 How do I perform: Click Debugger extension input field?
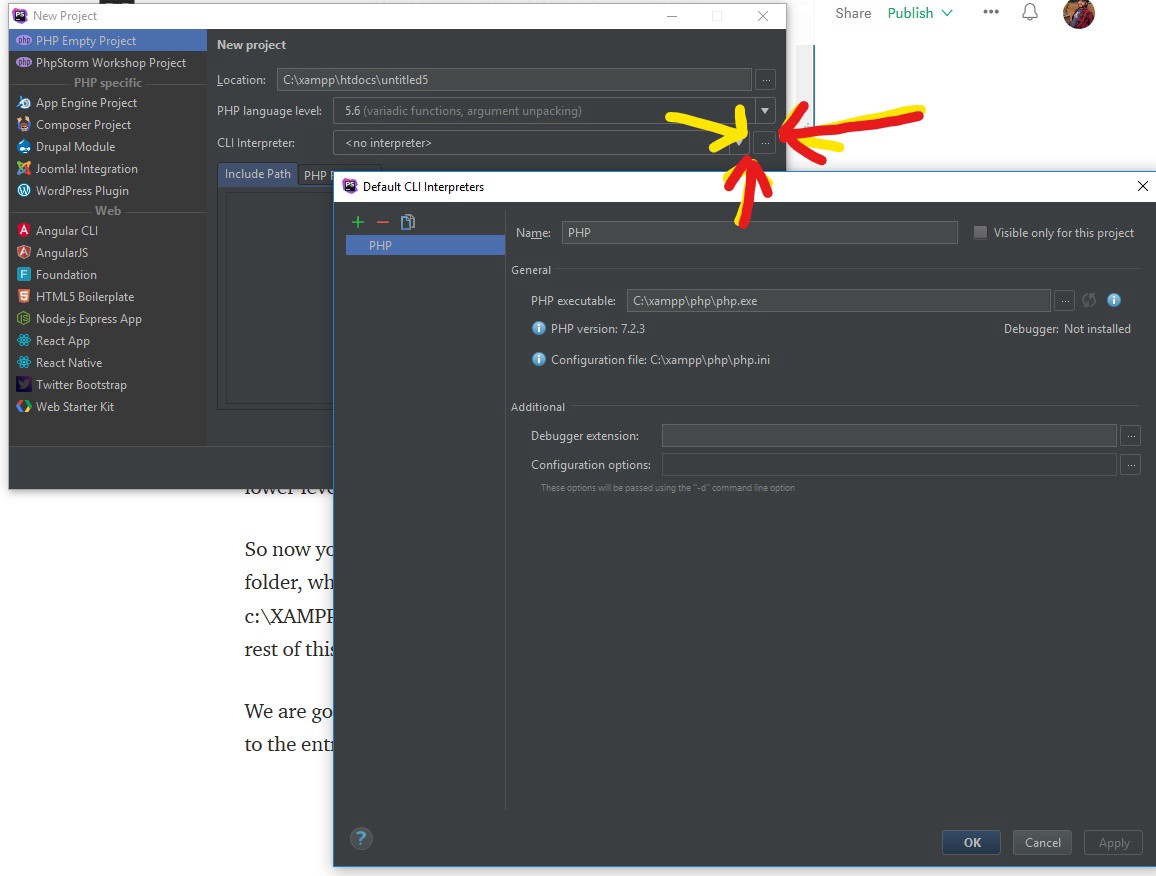coord(889,436)
